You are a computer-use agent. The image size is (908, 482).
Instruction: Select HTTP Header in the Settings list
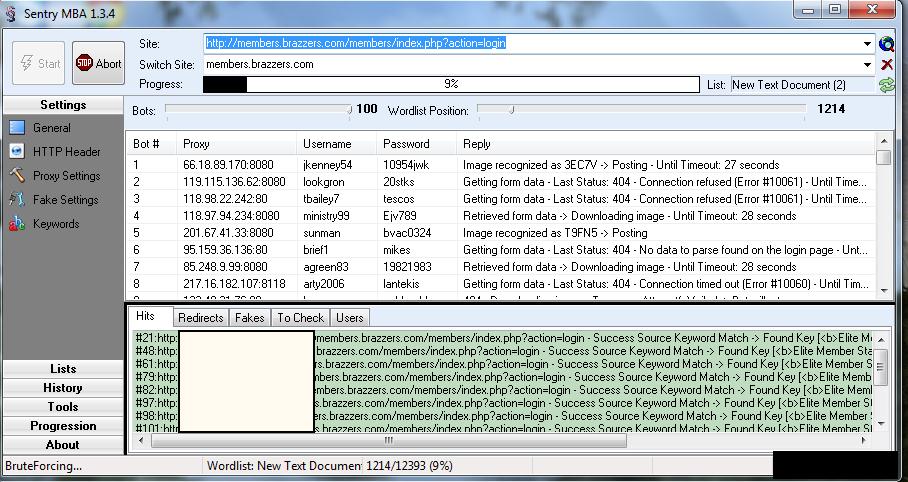(67, 152)
